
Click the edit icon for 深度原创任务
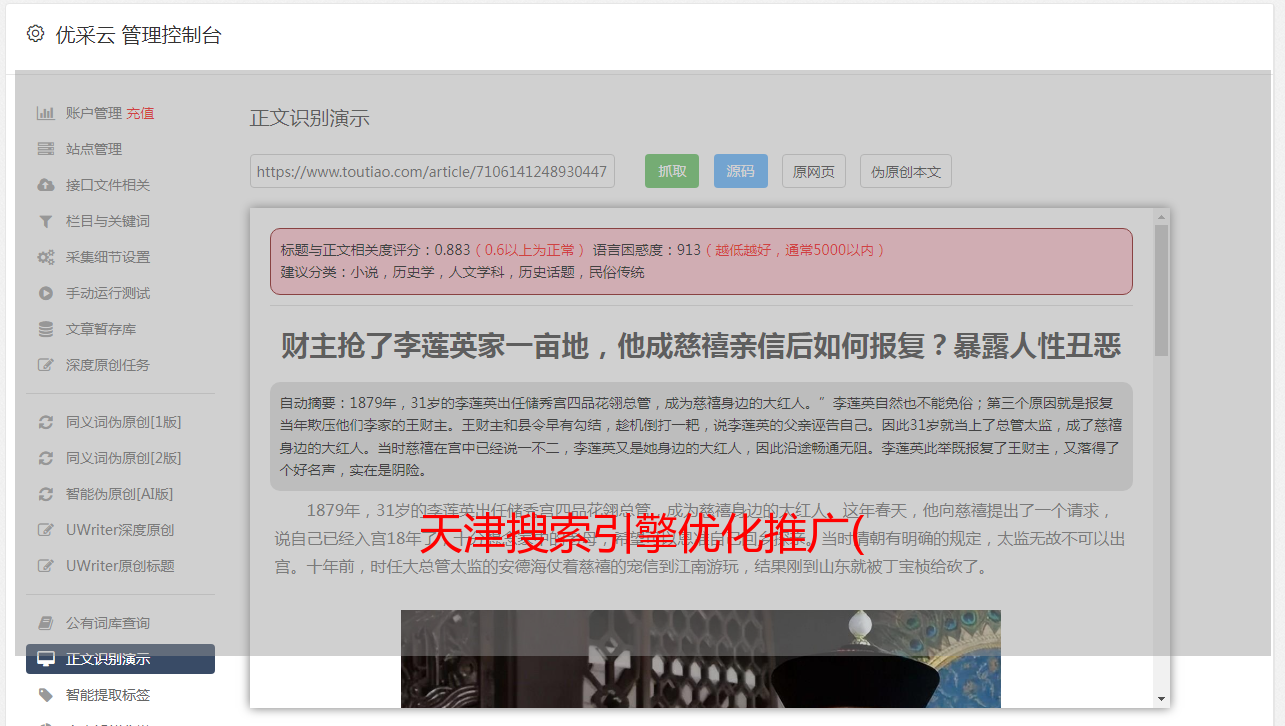[45, 365]
